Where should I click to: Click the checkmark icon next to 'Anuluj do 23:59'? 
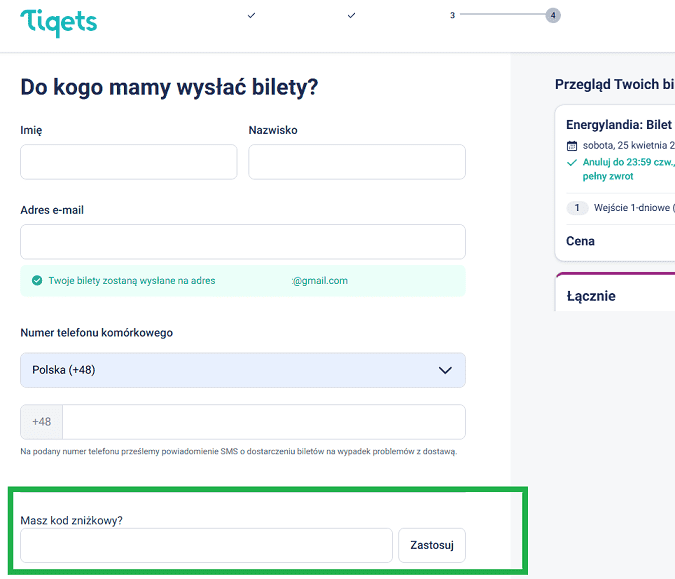pos(572,162)
